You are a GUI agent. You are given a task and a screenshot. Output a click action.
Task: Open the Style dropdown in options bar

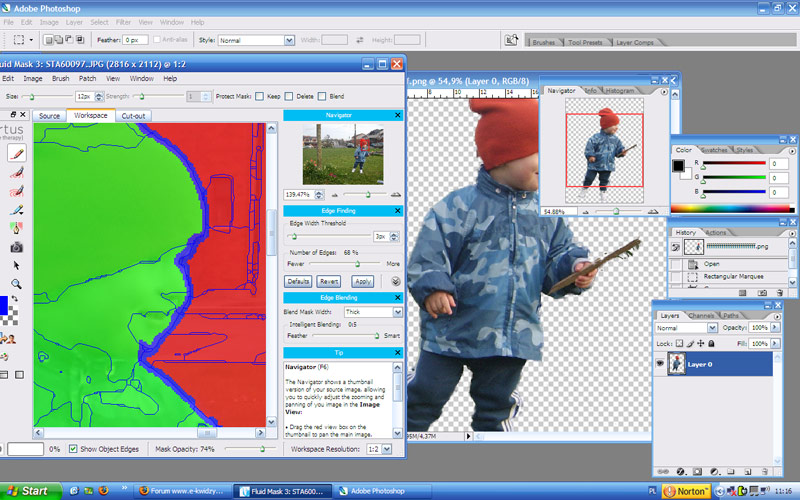(256, 40)
